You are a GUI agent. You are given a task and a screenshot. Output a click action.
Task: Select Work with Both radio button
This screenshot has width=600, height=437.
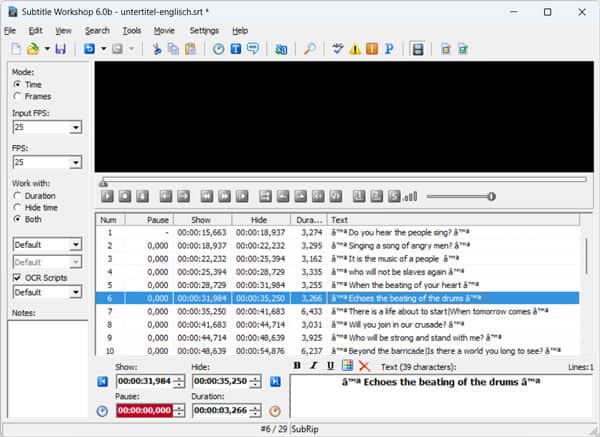point(17,219)
